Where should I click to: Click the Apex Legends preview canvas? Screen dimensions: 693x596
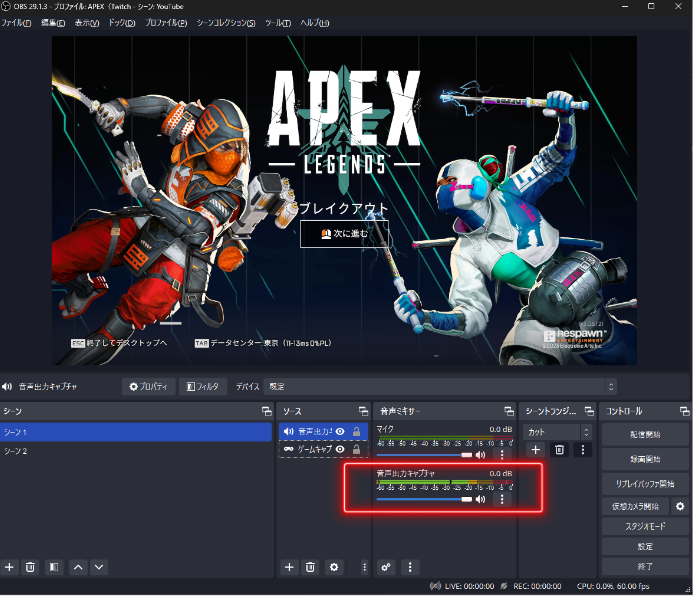344,200
